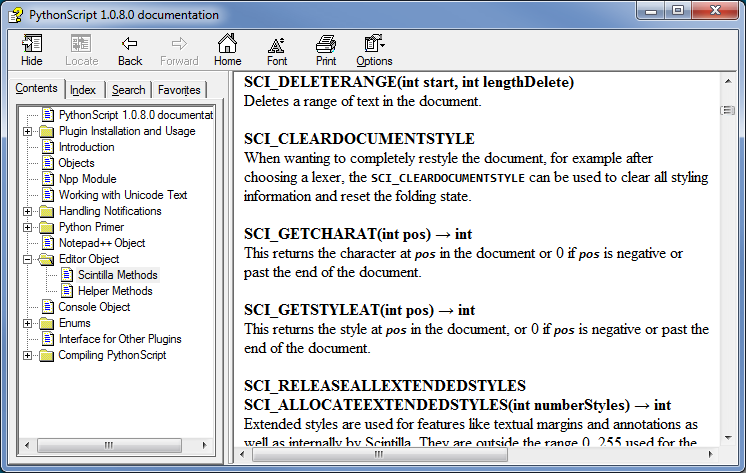Expand the Plugin Installation and Usage node
The width and height of the screenshot is (746, 473).
pos(28,131)
